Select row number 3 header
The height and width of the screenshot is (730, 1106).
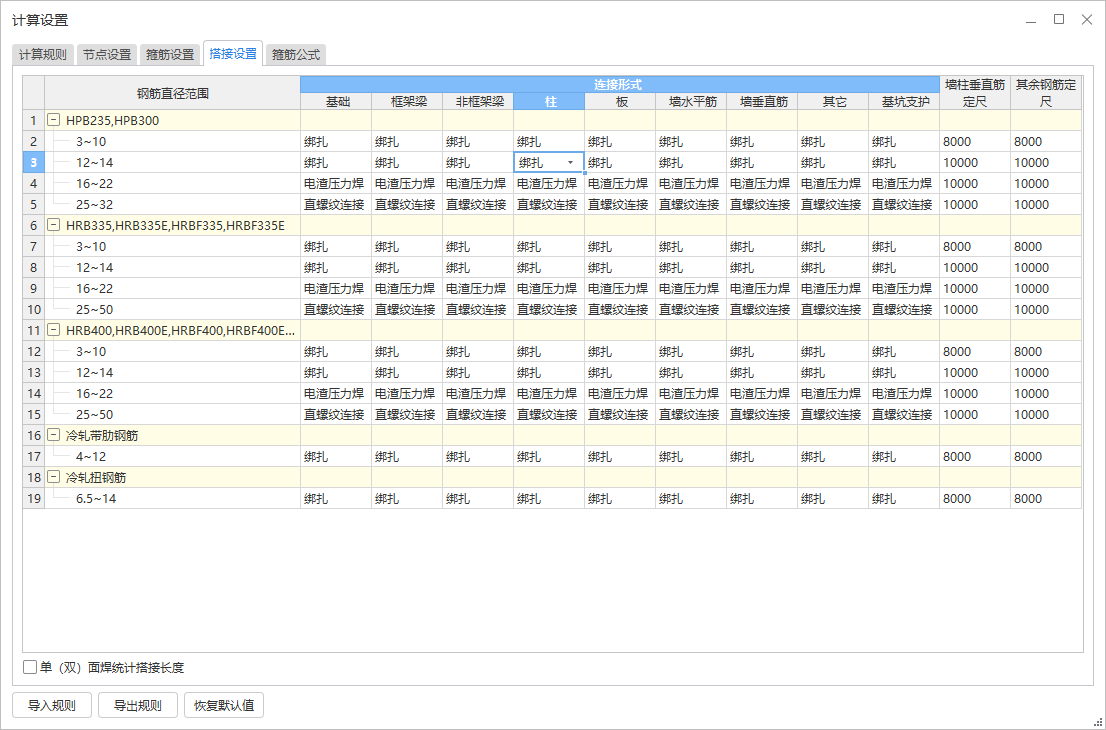click(34, 163)
